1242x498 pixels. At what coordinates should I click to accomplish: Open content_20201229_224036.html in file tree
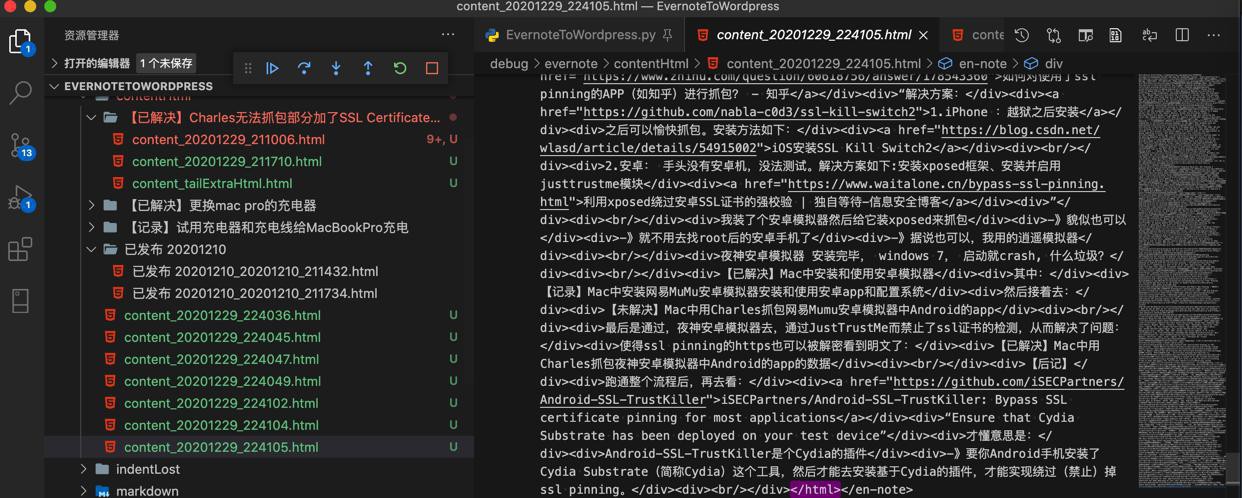(222, 315)
